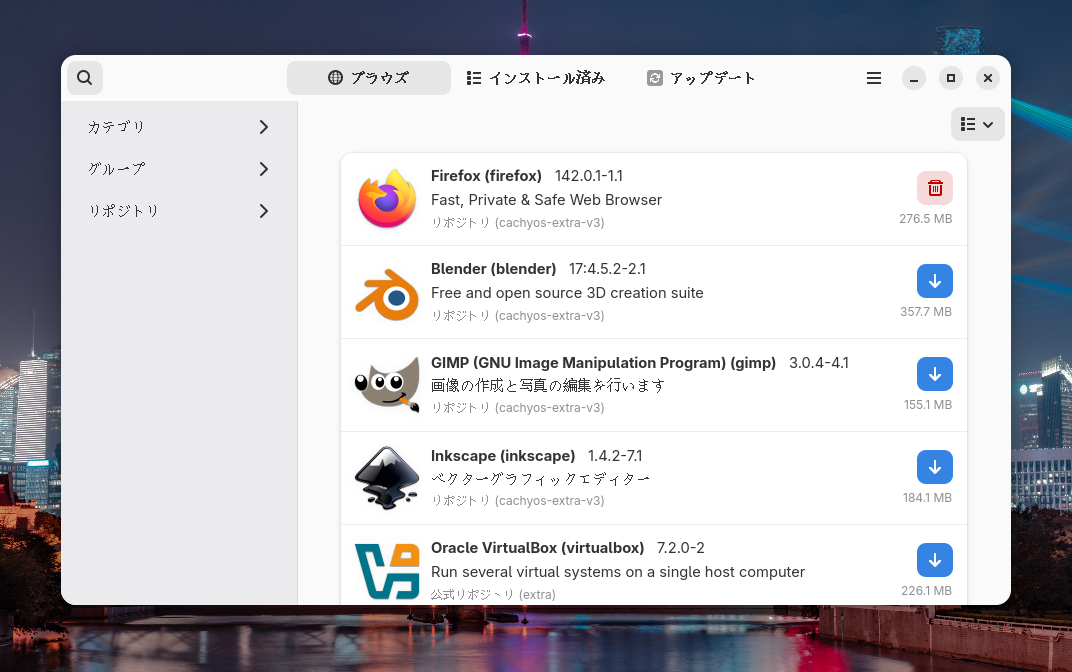Open the search magnifier button
Viewport: 1072px width, 672px height.
tap(85, 78)
